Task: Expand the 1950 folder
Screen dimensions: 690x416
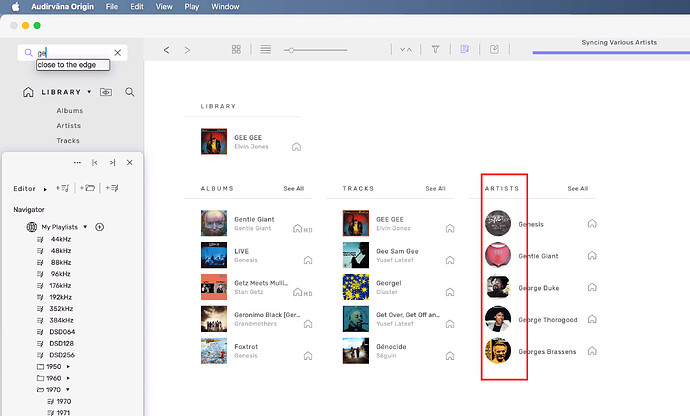Action: tap(68, 367)
